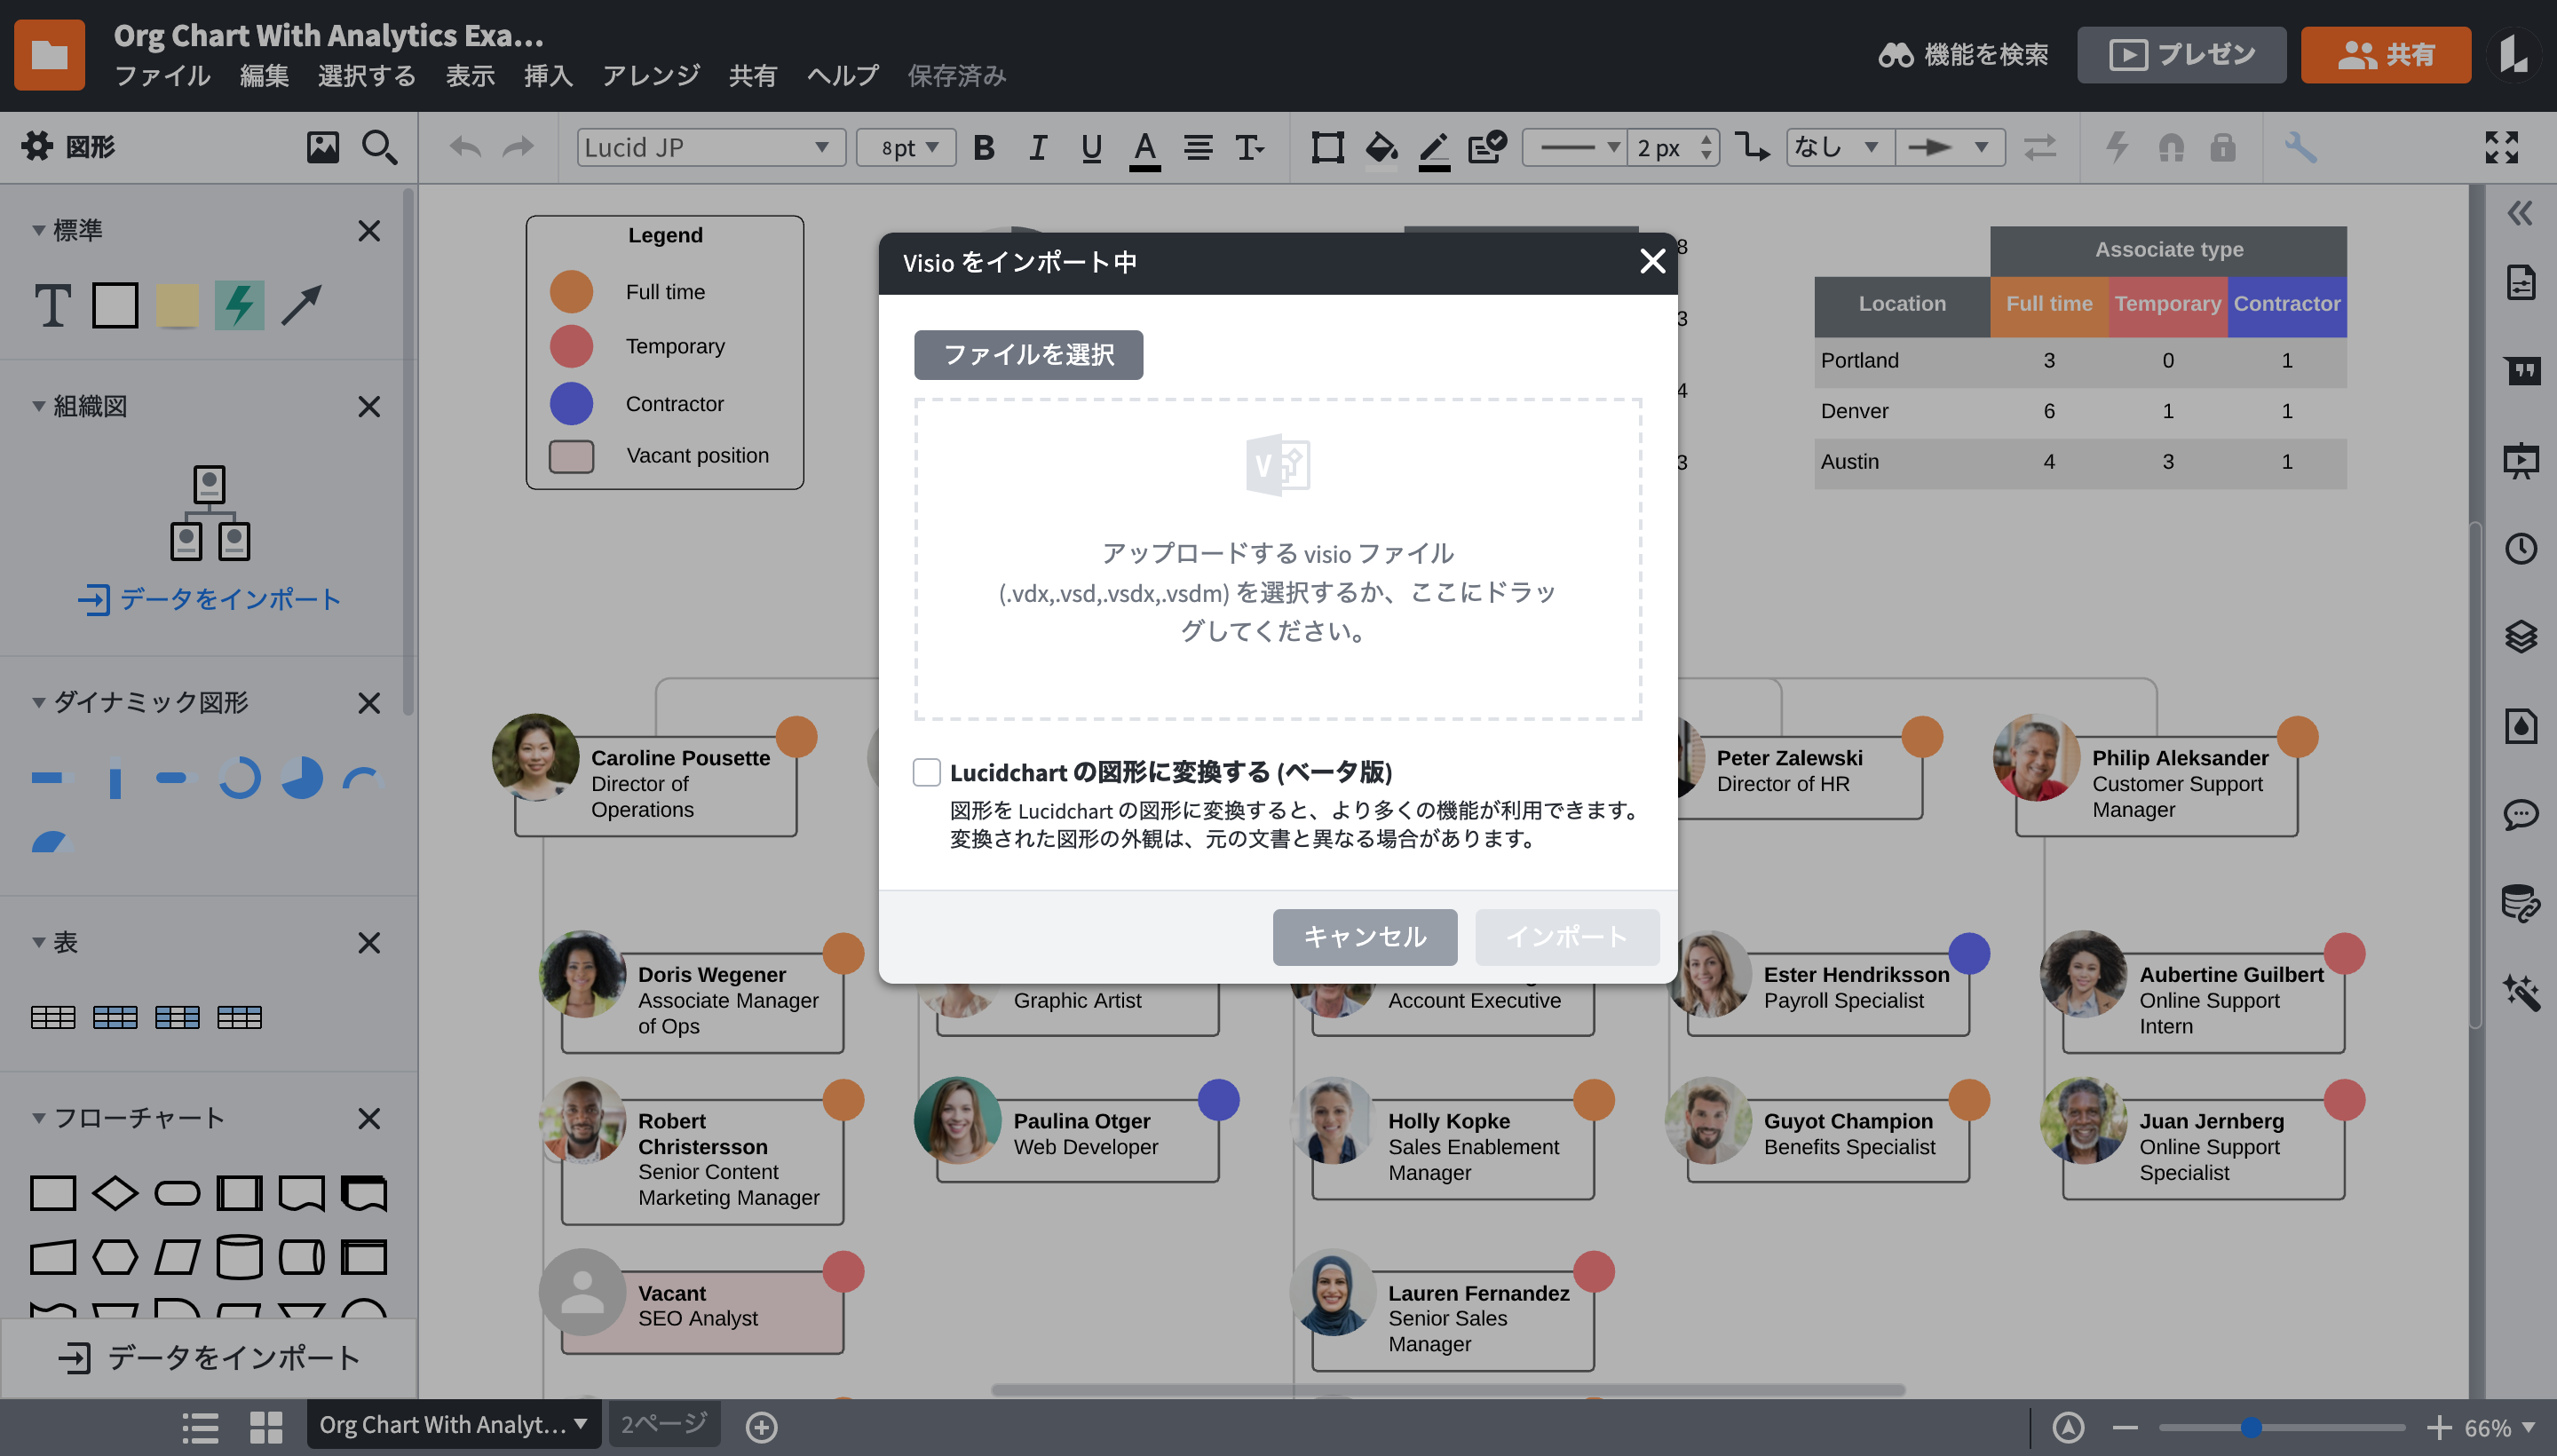
Task: Check Lucidchart の図形に変換する checkbox
Action: tap(927, 772)
